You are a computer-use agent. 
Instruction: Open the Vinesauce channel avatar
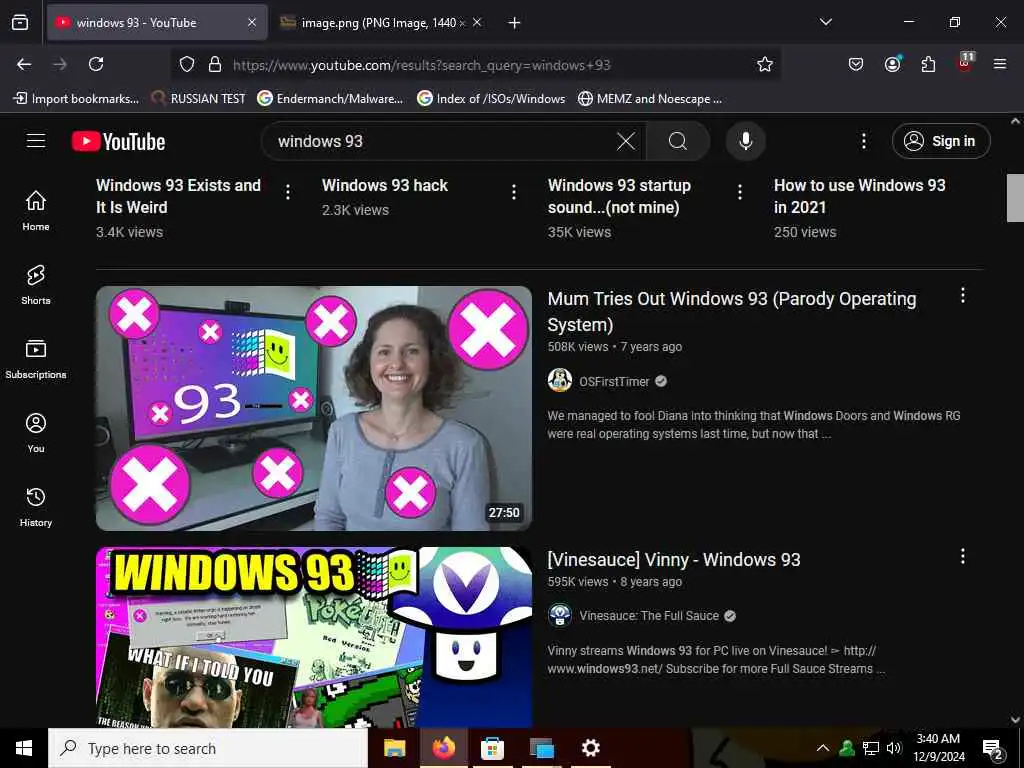[x=560, y=615]
